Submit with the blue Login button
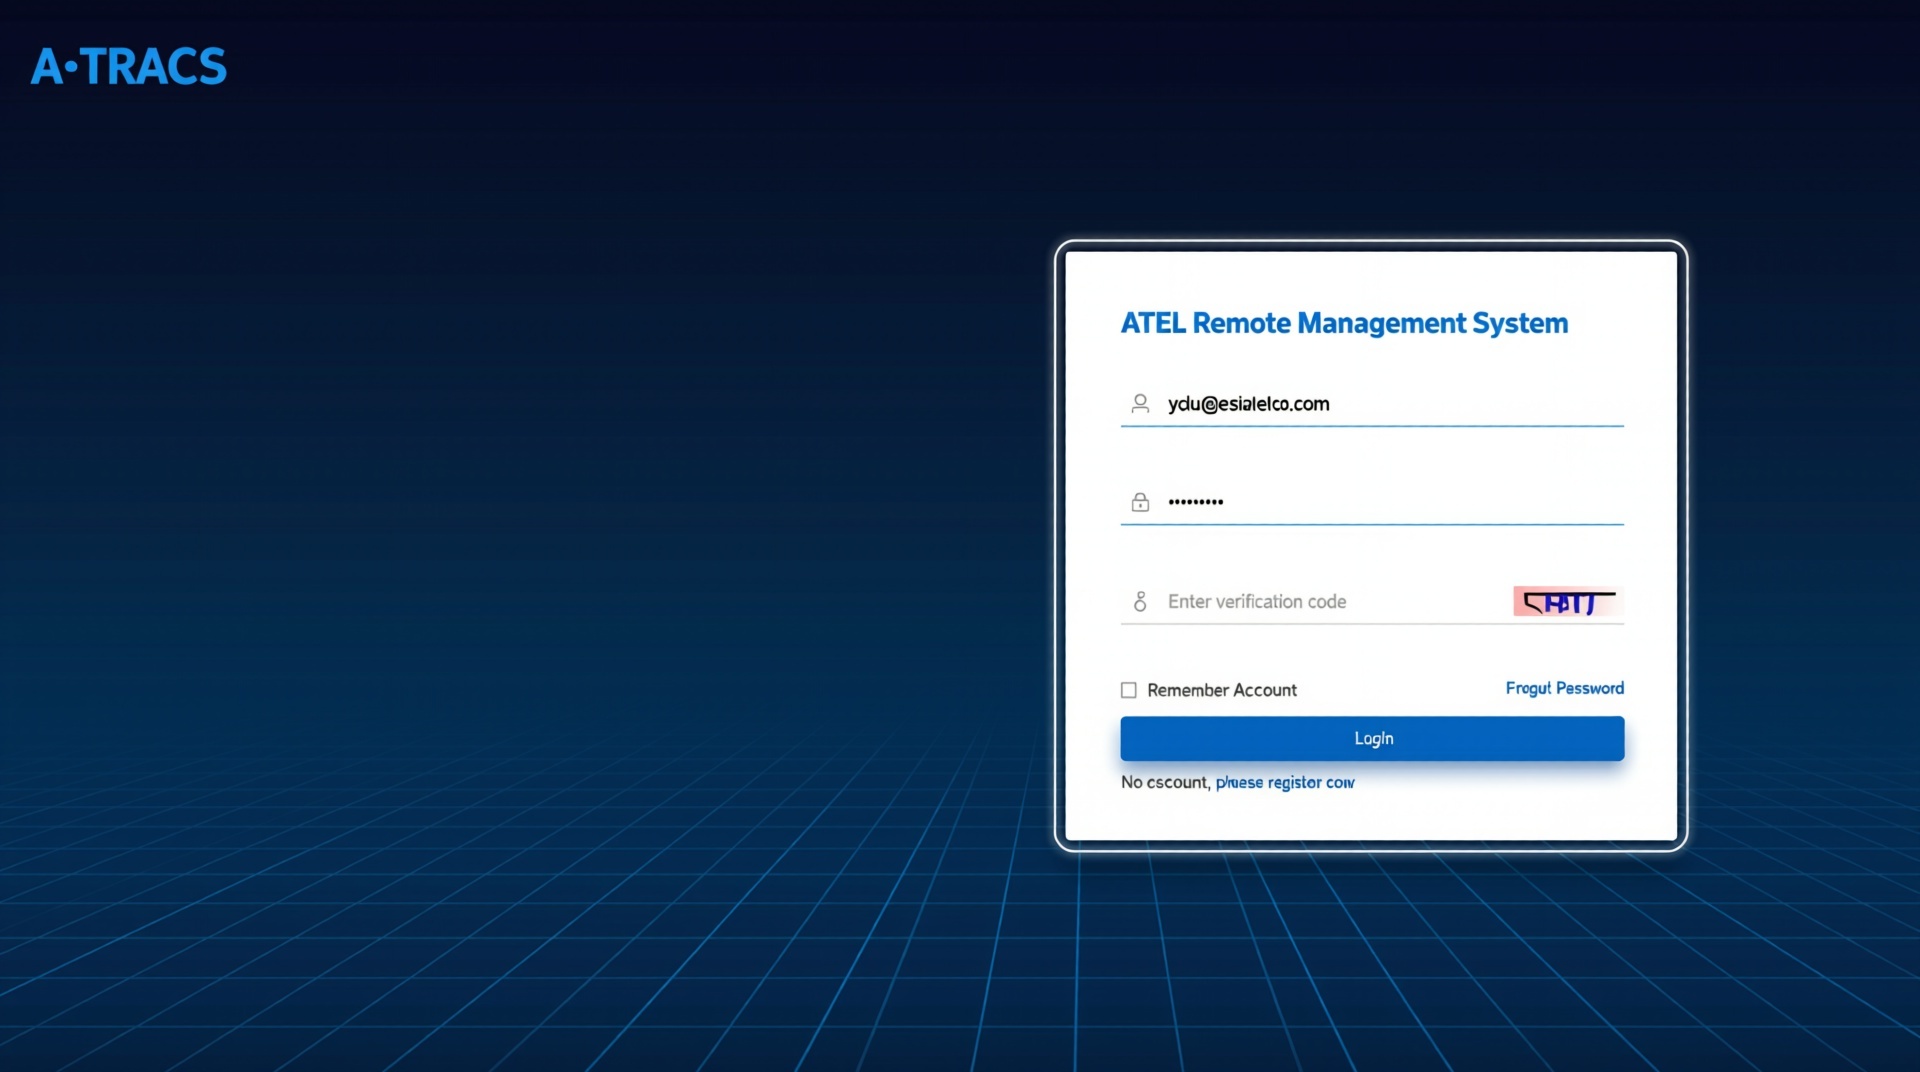The width and height of the screenshot is (1920, 1072). (x=1372, y=738)
